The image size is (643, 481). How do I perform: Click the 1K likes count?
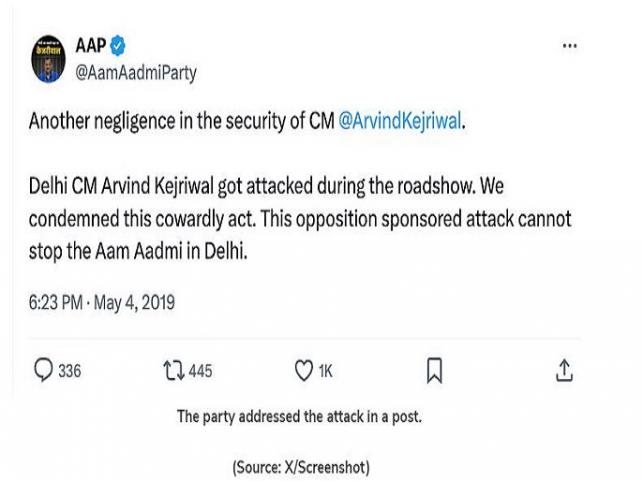point(326,371)
